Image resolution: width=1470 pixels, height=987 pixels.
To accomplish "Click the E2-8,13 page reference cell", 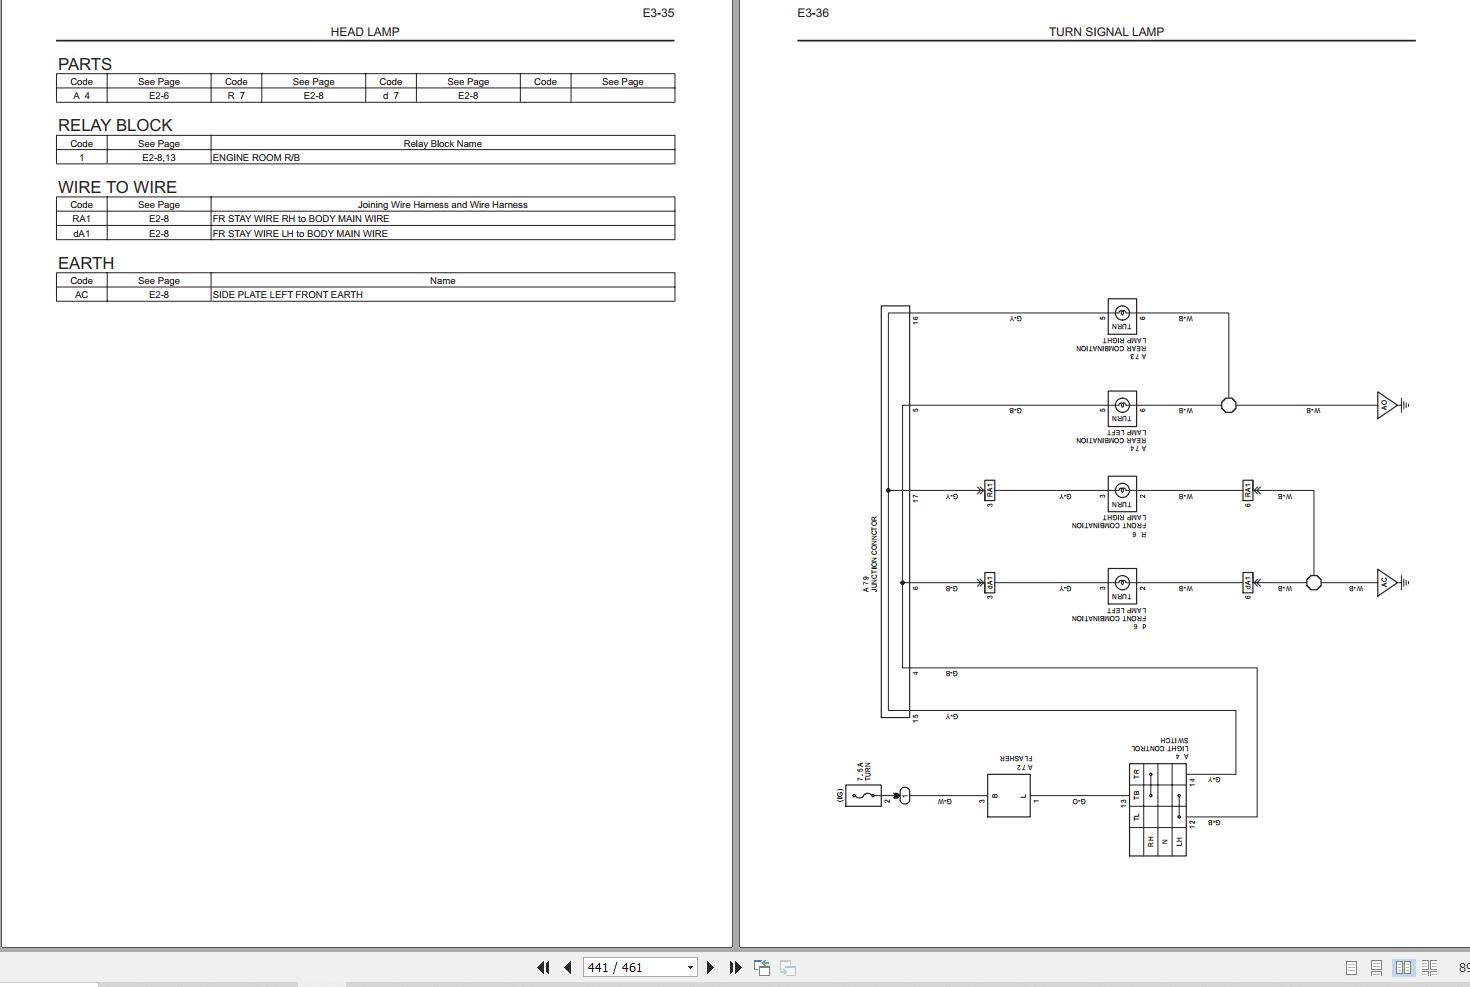I will pos(159,158).
